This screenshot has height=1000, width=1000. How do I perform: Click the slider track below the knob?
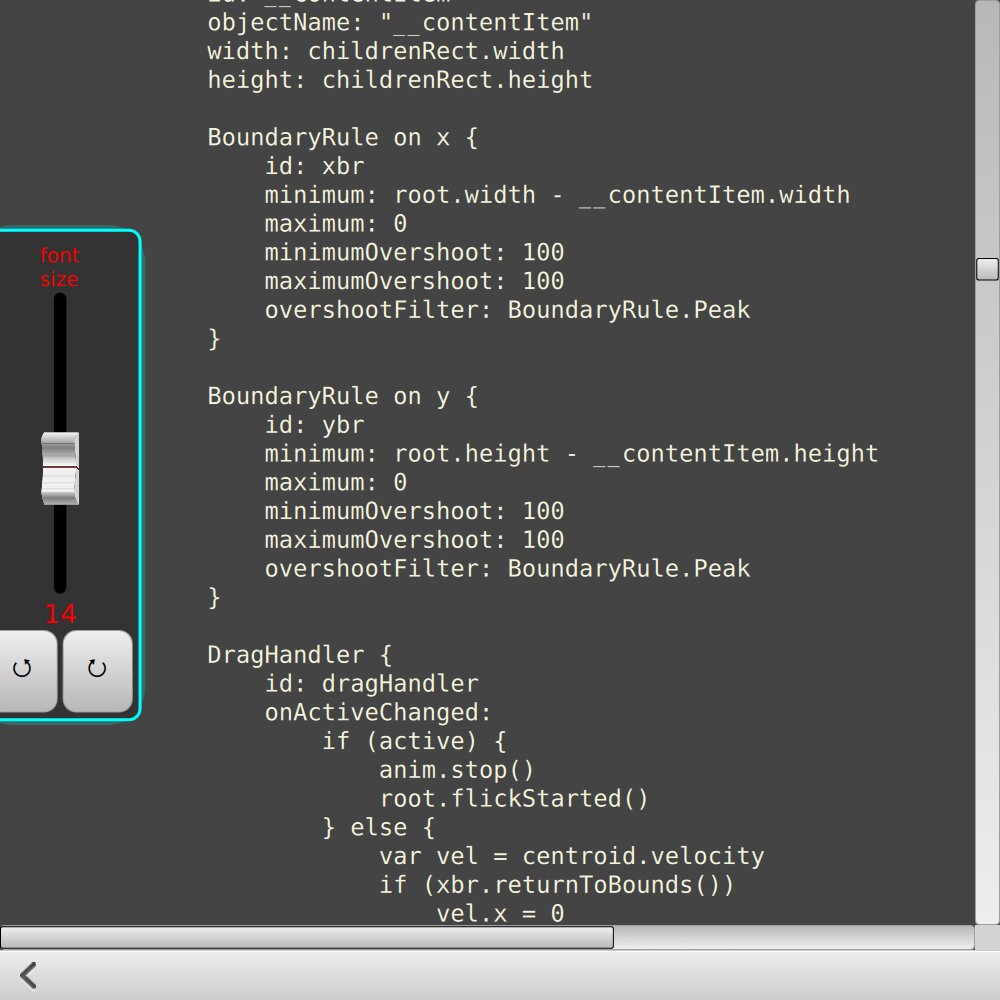point(60,550)
